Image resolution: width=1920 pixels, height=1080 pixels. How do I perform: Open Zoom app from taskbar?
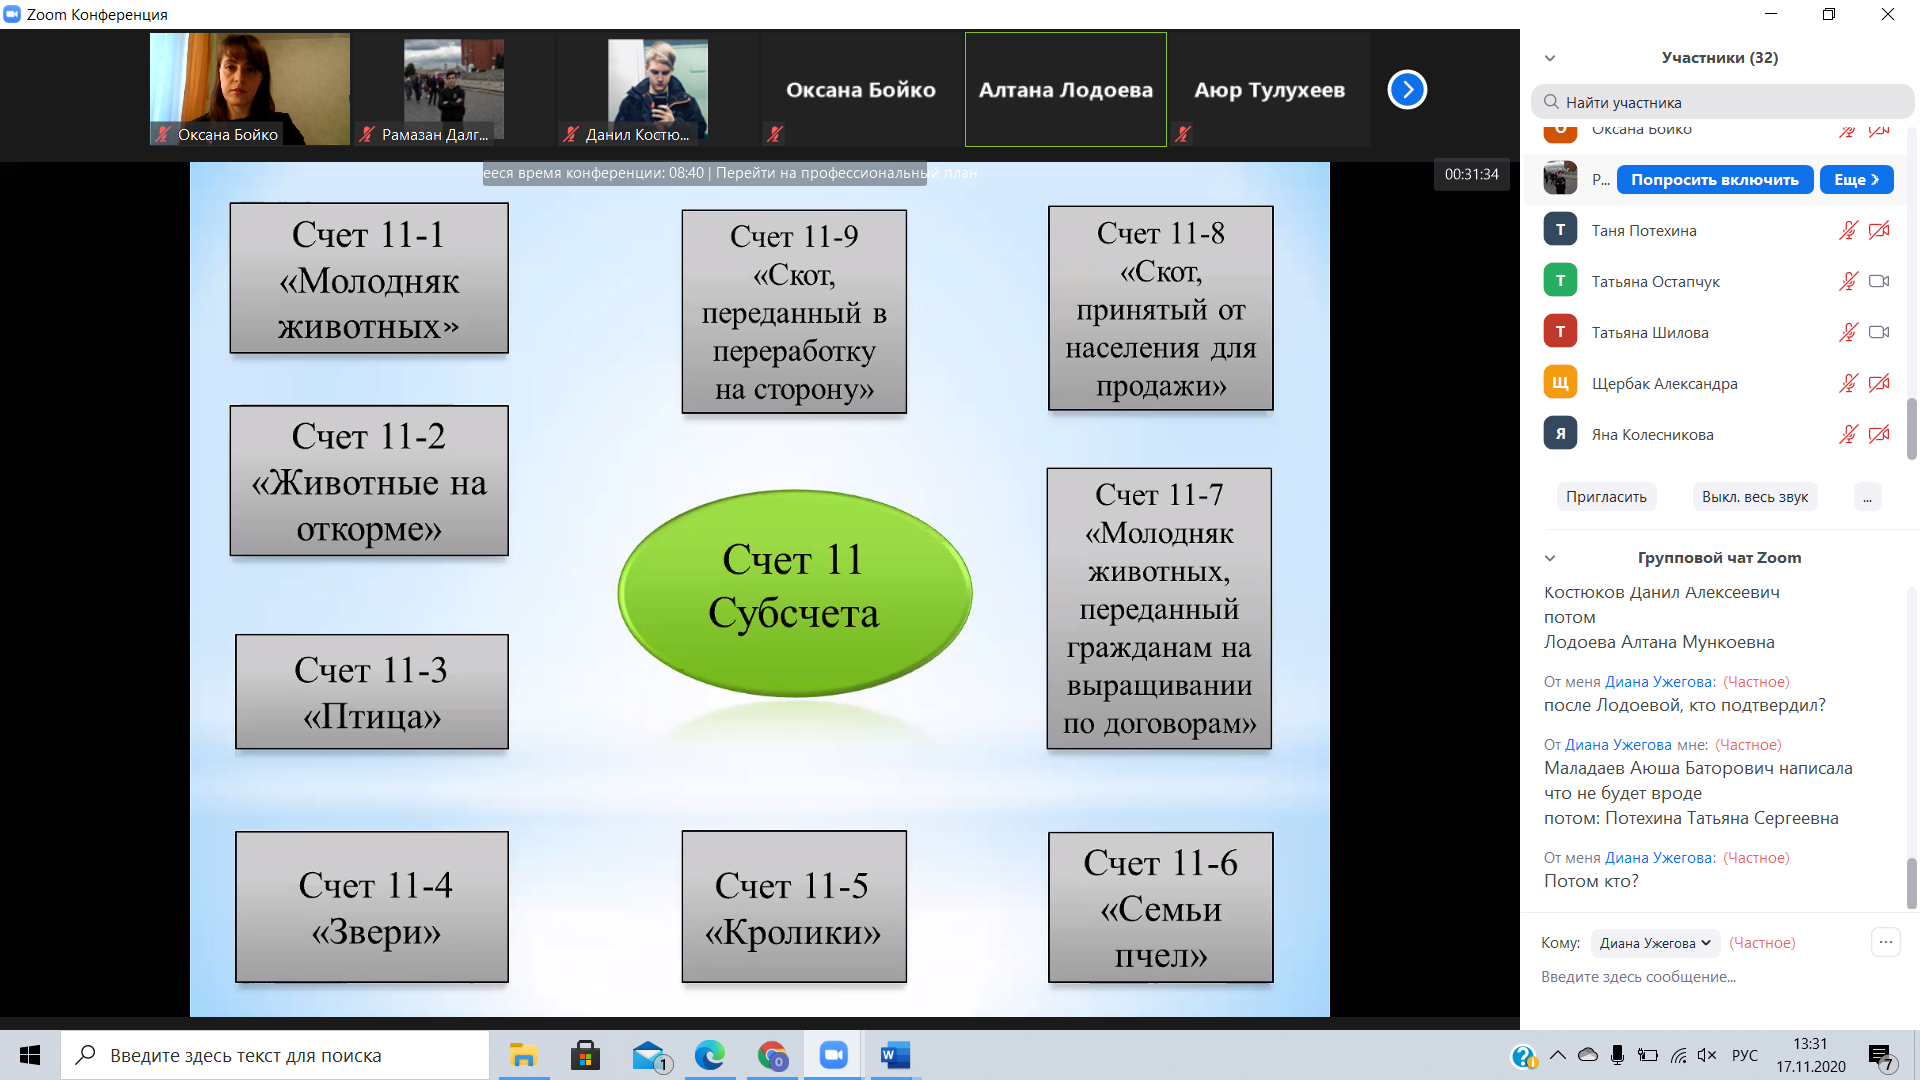point(833,1055)
